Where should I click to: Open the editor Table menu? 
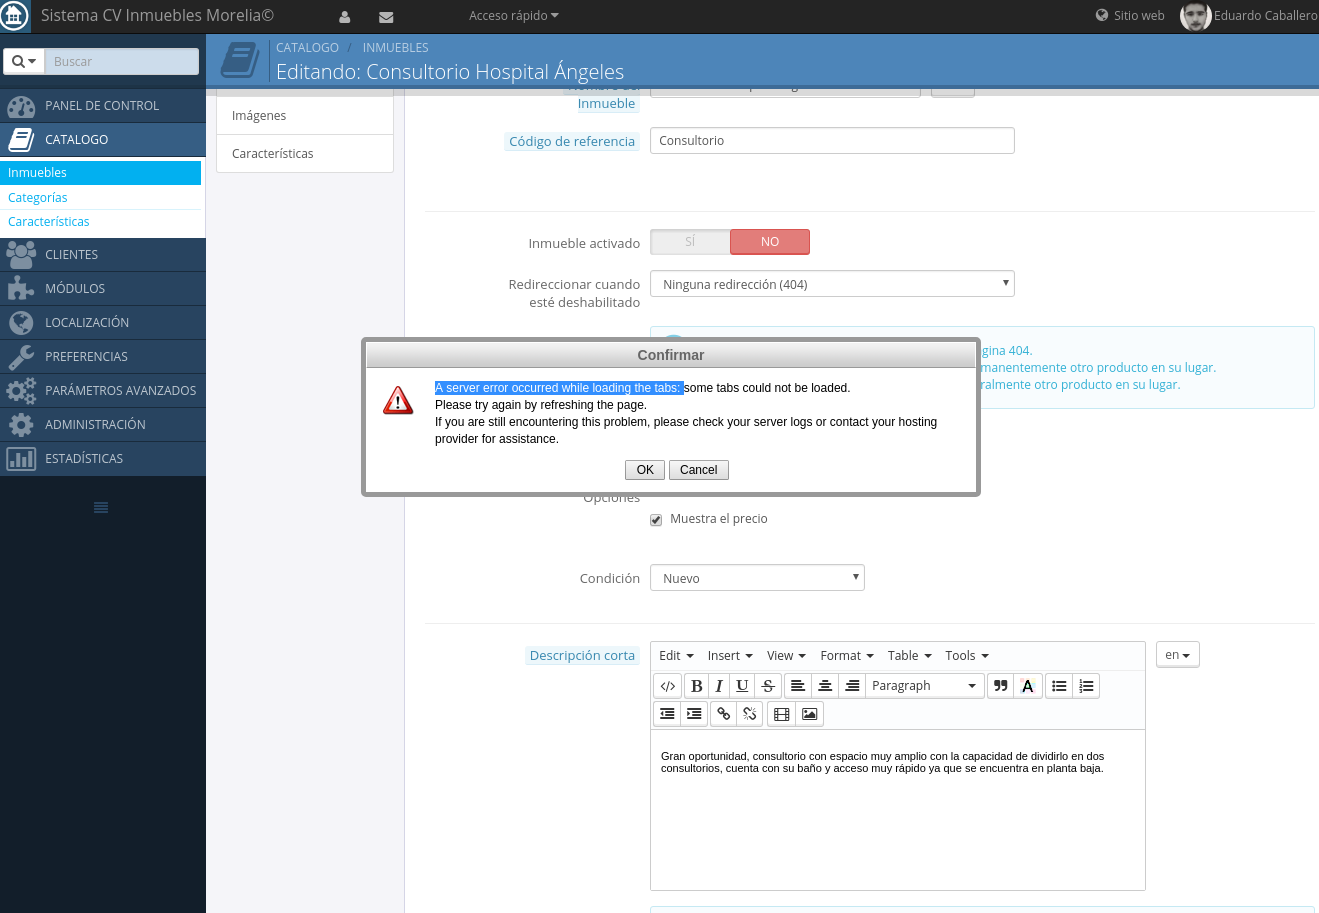[x=910, y=656]
